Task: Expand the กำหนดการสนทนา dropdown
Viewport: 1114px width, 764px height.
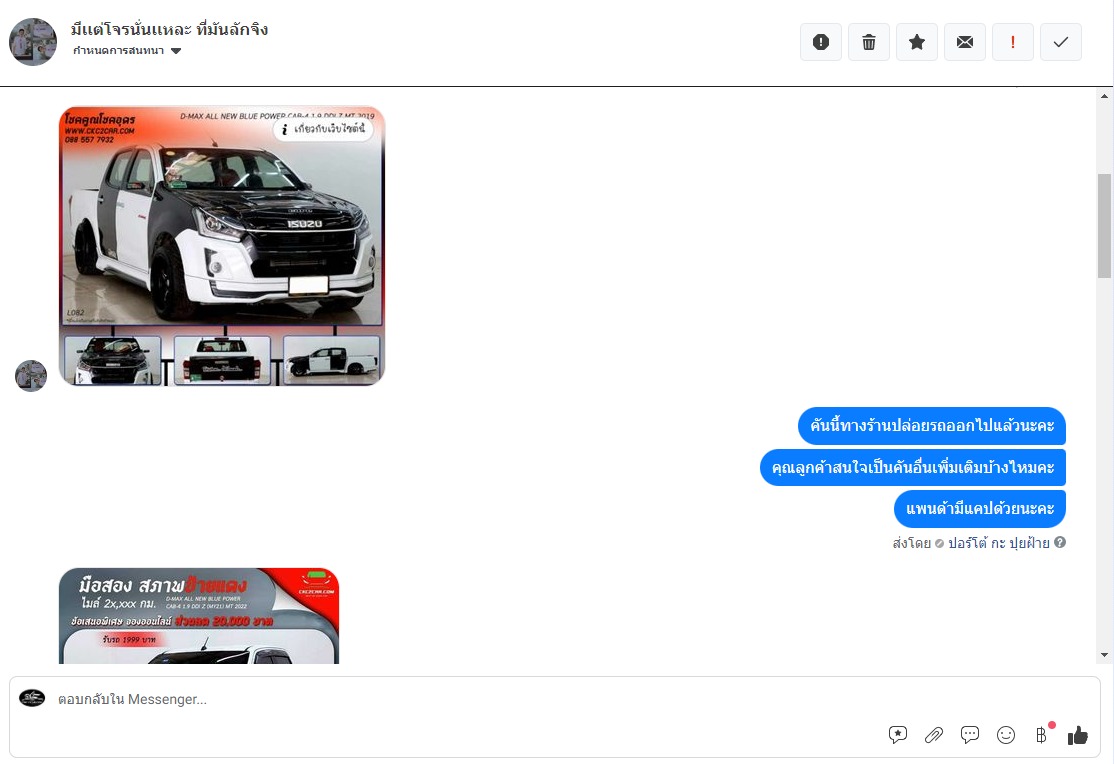Action: (x=127, y=50)
